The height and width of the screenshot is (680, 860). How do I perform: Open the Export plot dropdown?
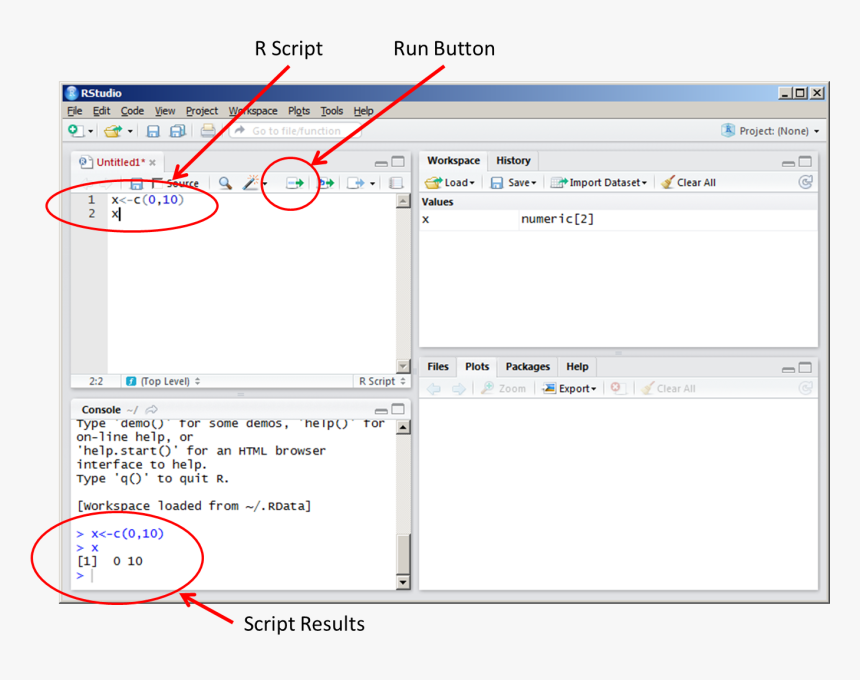click(569, 388)
